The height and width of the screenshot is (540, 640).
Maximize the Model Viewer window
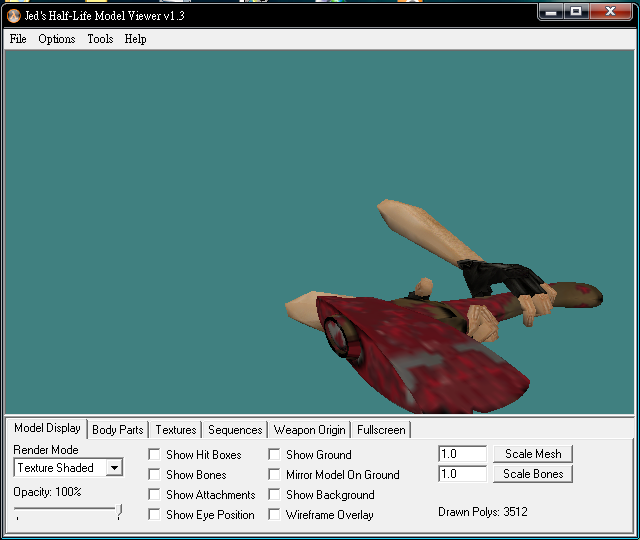576,12
